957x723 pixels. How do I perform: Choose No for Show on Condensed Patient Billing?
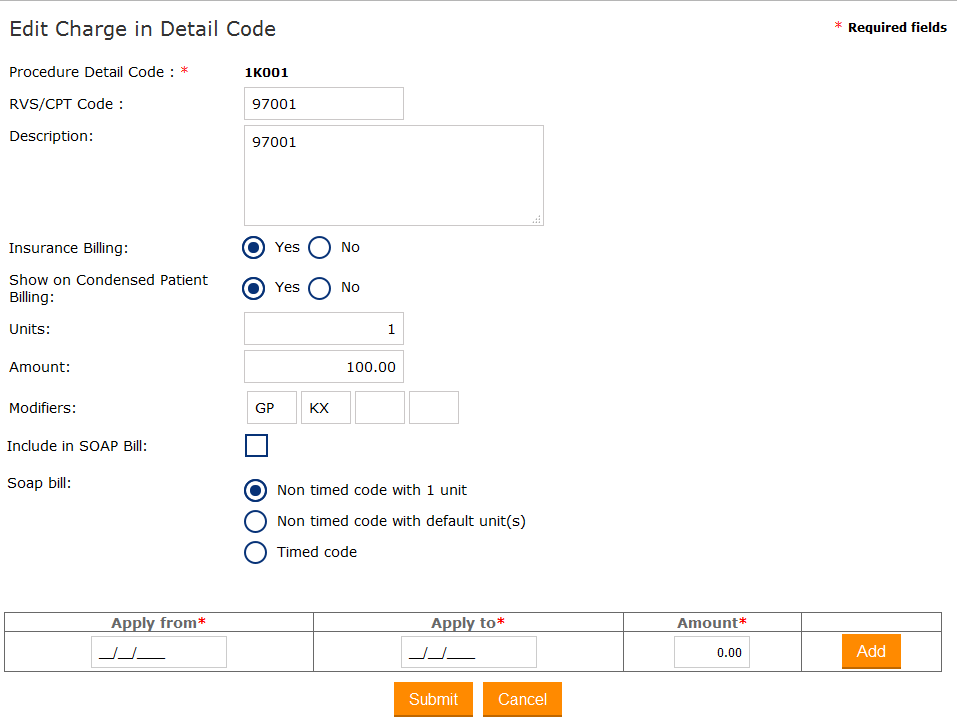319,288
